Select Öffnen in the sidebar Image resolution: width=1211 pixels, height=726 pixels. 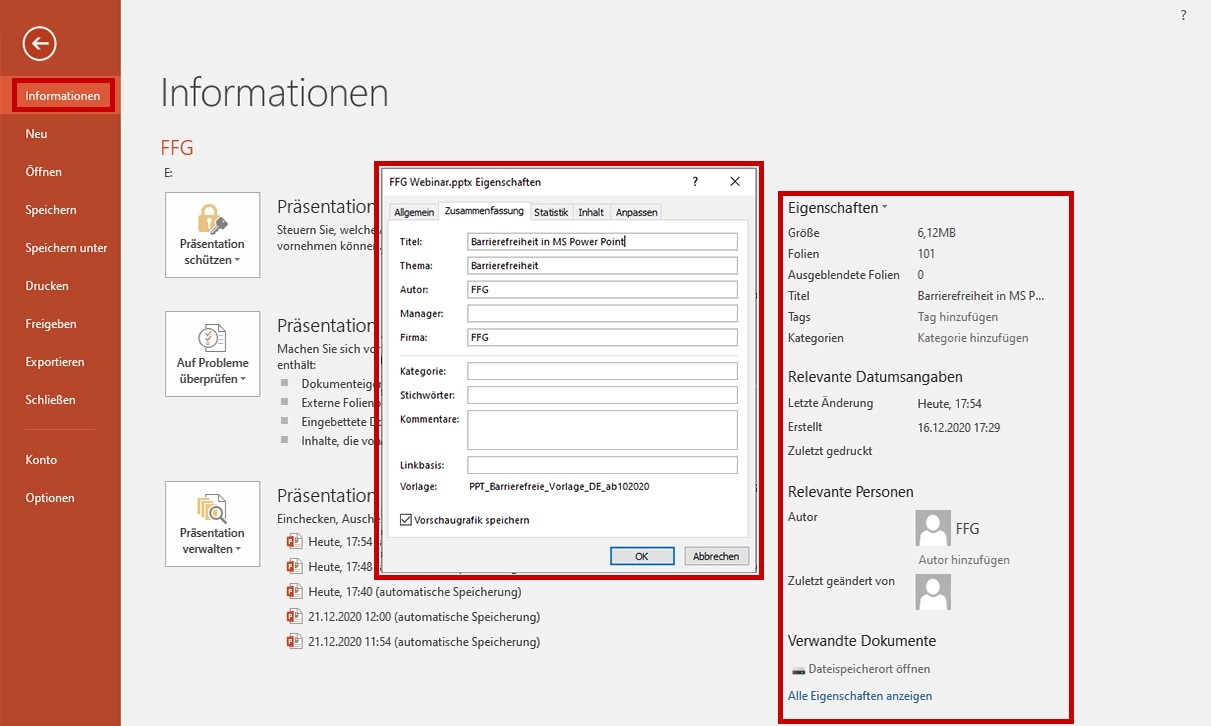pyautogui.click(x=44, y=172)
